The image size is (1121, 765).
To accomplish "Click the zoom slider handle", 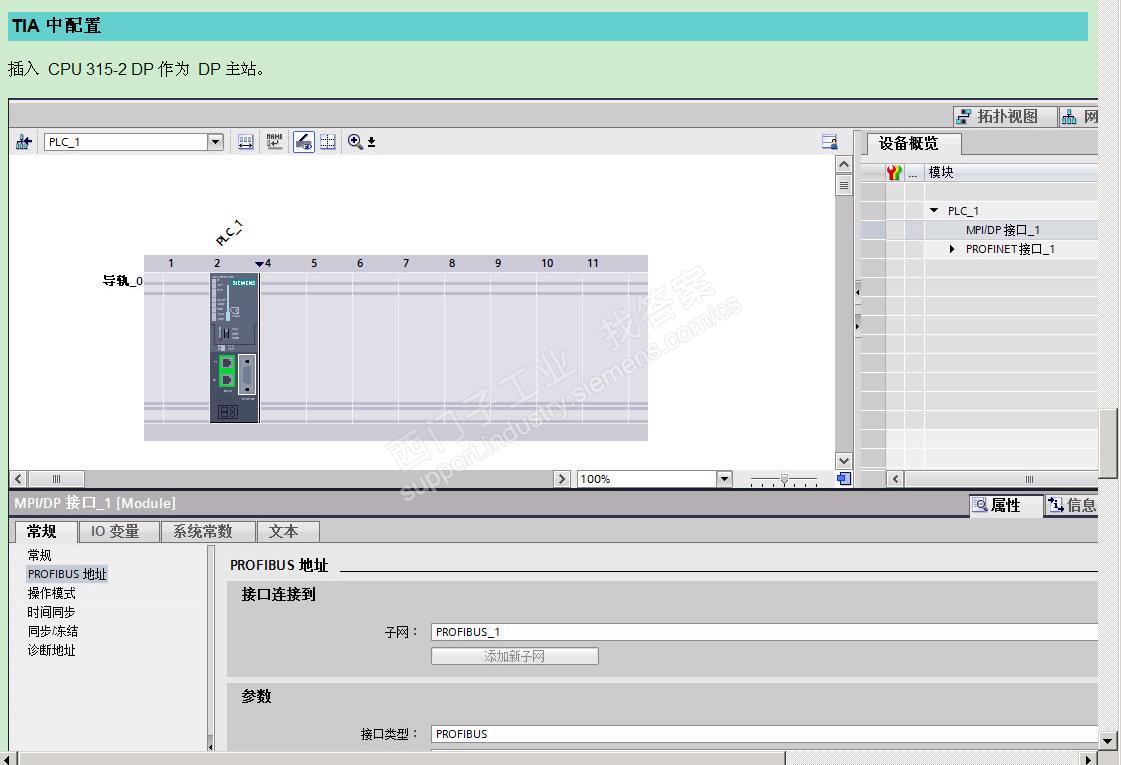I will pos(784,479).
